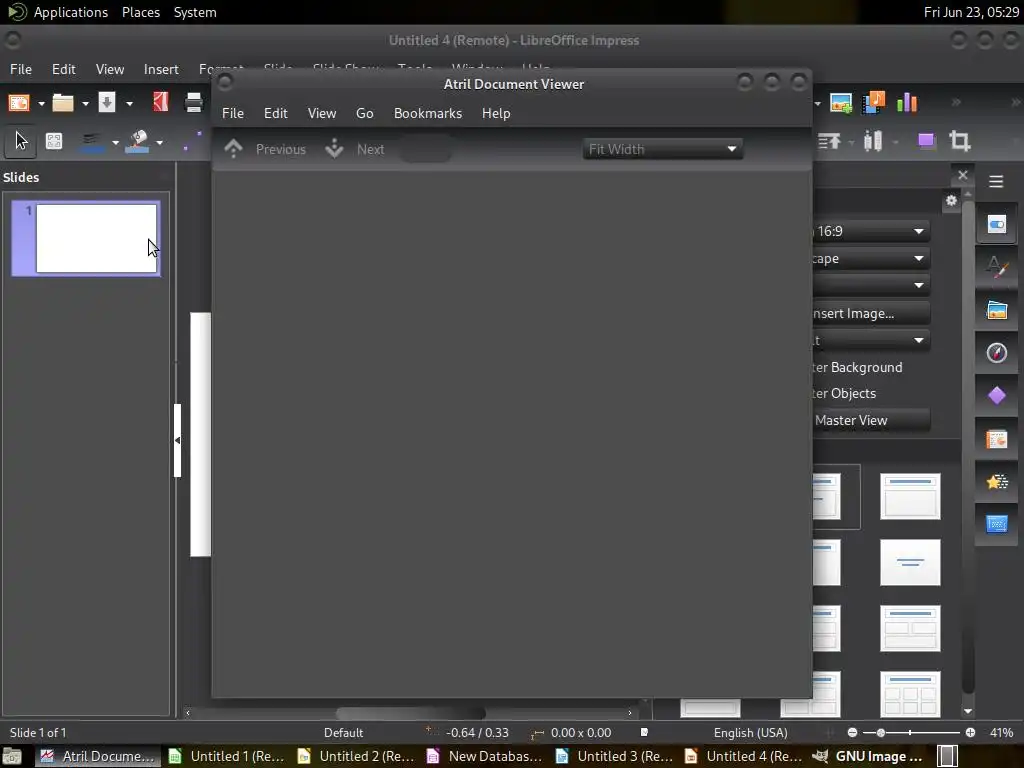Open Atril Help menu
Viewport: 1024px width, 768px height.
496,113
